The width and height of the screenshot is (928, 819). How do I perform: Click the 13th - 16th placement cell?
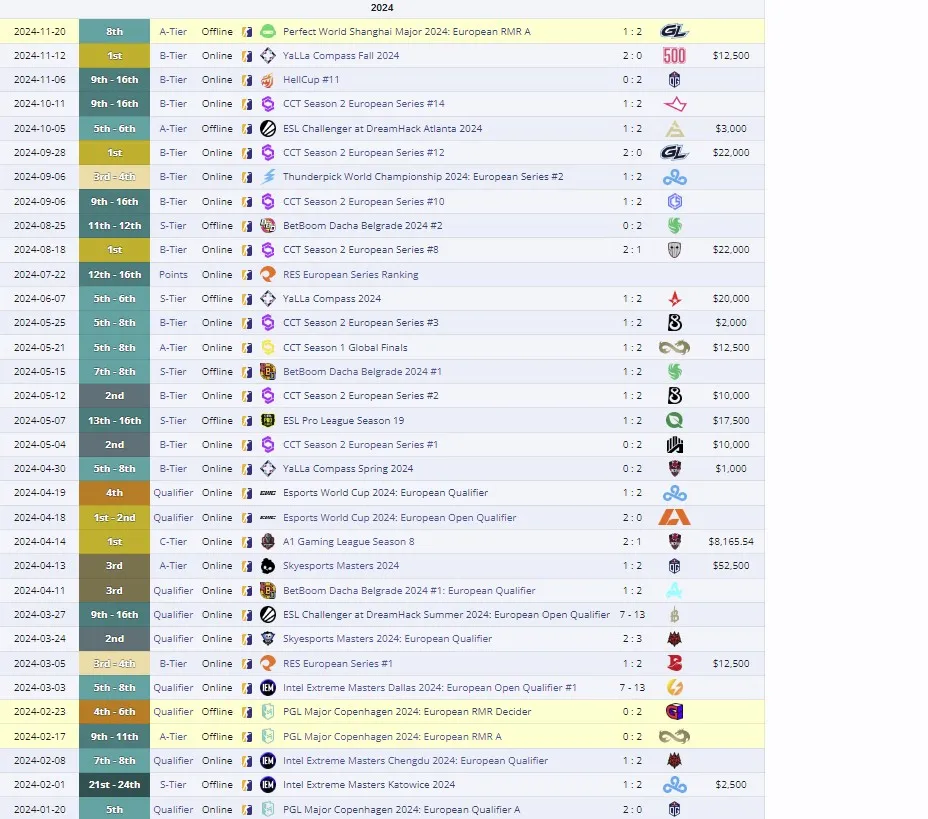tap(114, 421)
